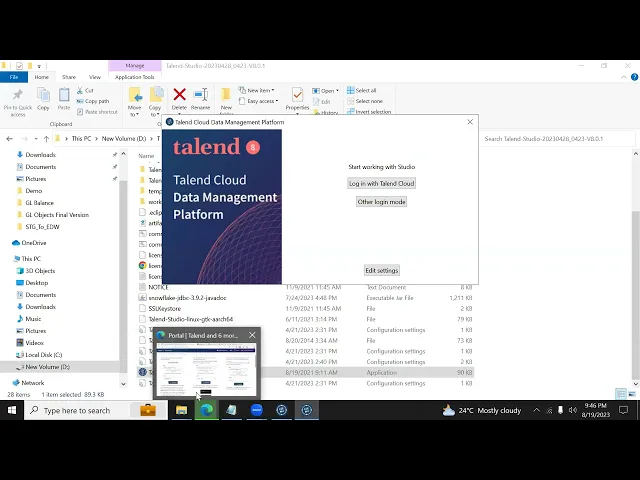
Task: Open the New item dropdown
Action: pos(256,90)
